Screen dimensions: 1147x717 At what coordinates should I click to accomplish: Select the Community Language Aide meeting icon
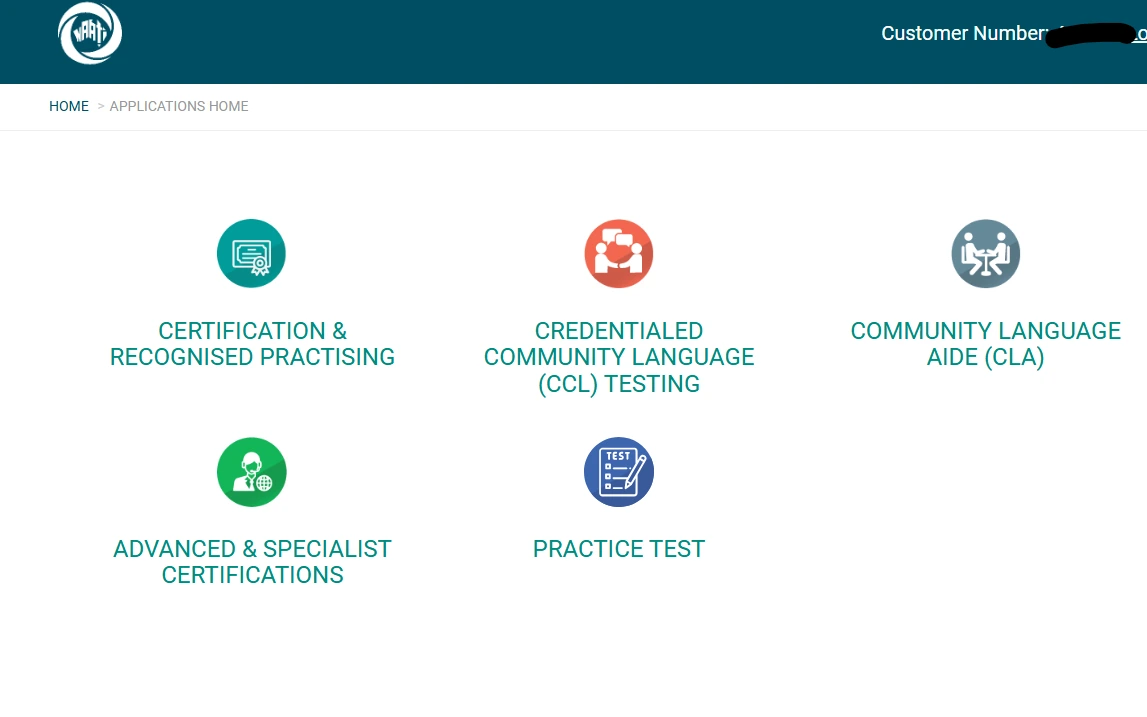click(x=985, y=253)
